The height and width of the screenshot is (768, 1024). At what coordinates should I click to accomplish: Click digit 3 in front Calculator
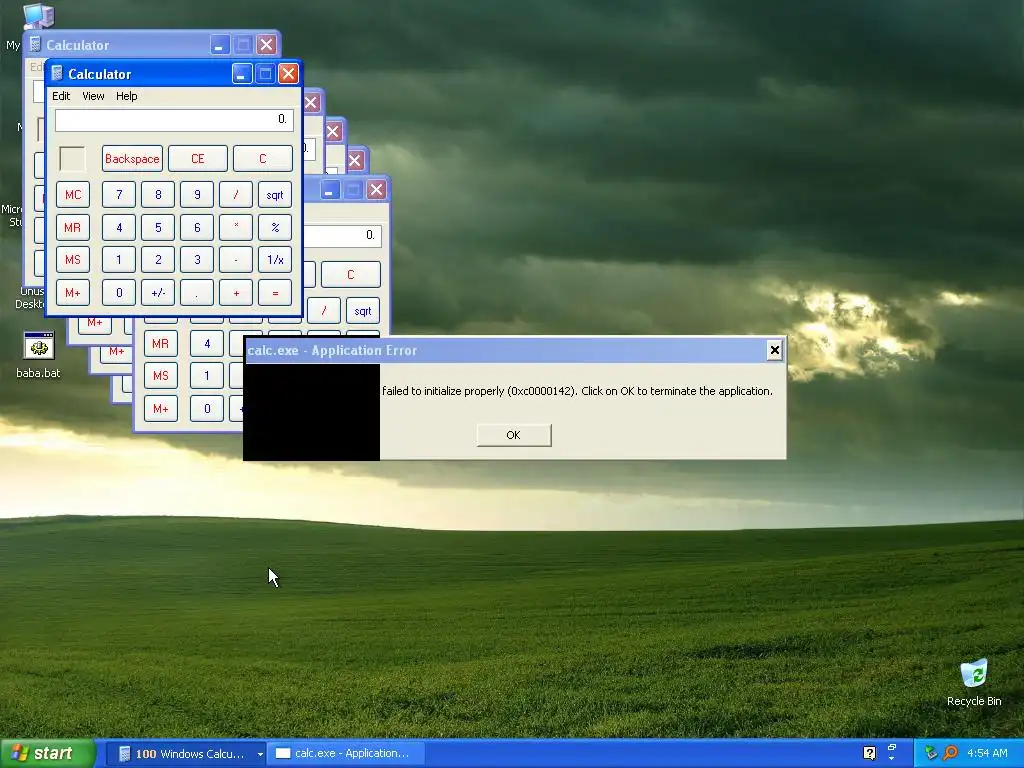pyautogui.click(x=197, y=260)
